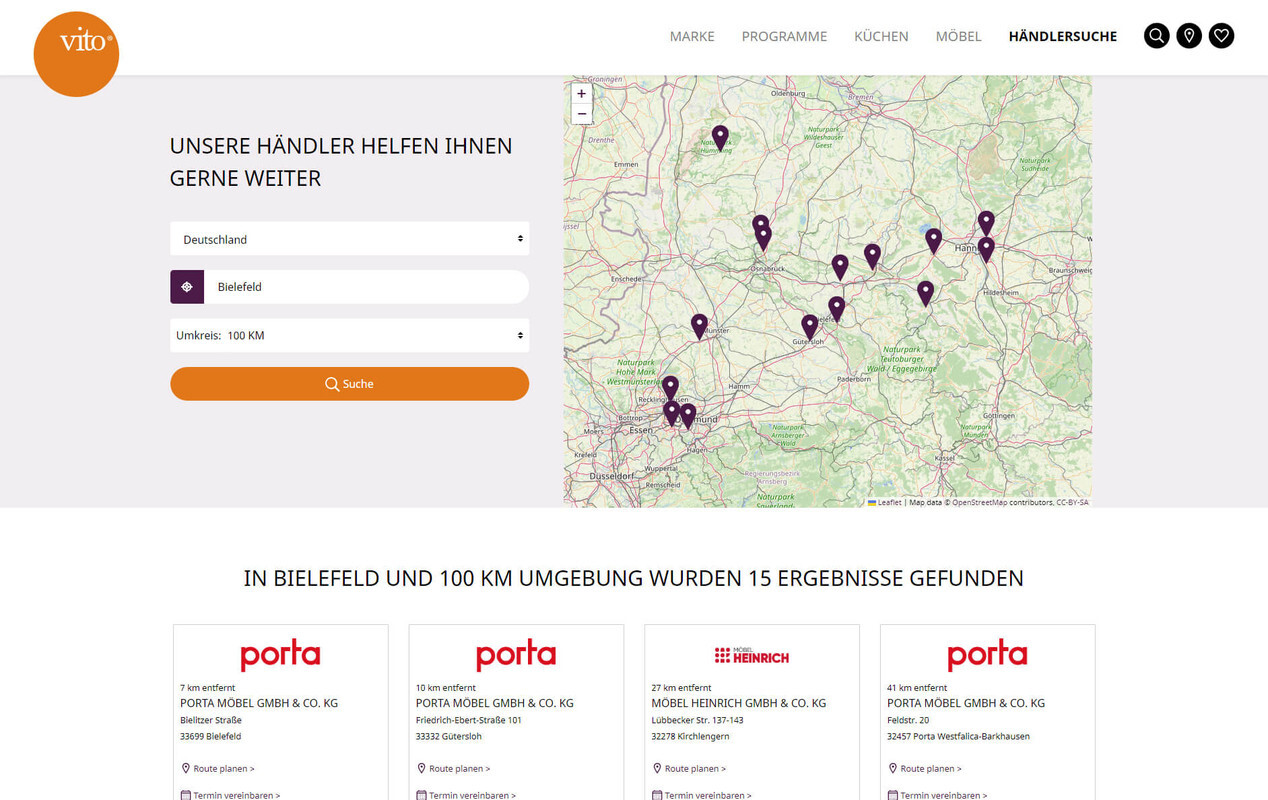Click the crosshair geolocation icon beside Bielefeld field
The image size is (1268, 800).
186,287
